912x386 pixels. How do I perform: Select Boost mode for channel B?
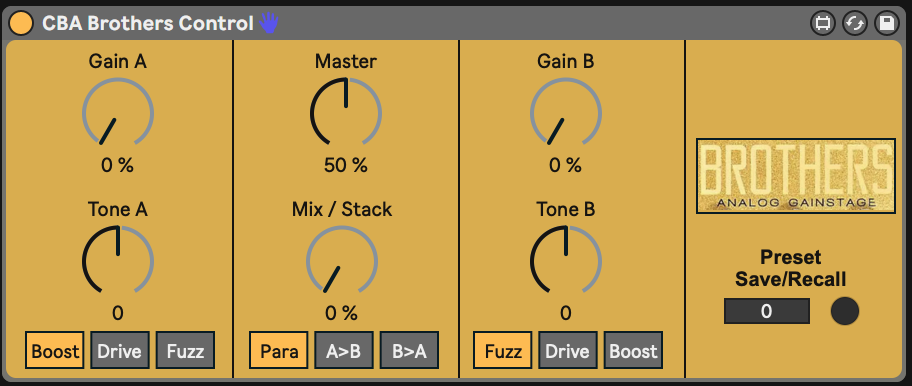click(x=633, y=351)
